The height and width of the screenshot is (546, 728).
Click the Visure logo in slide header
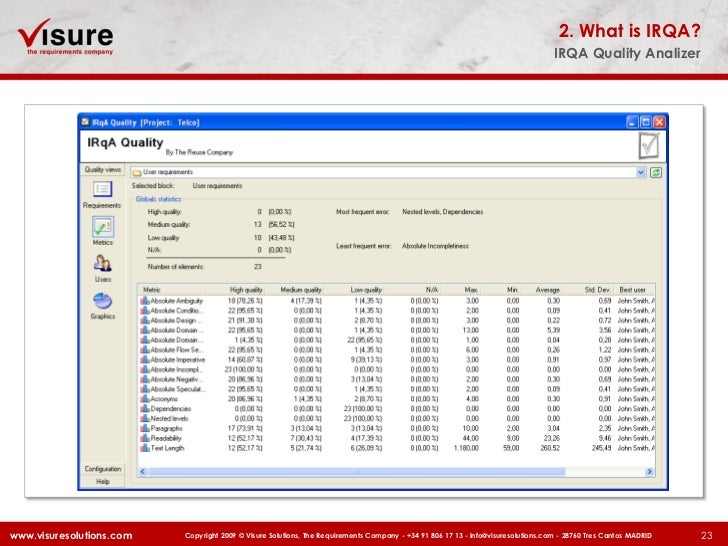click(65, 37)
